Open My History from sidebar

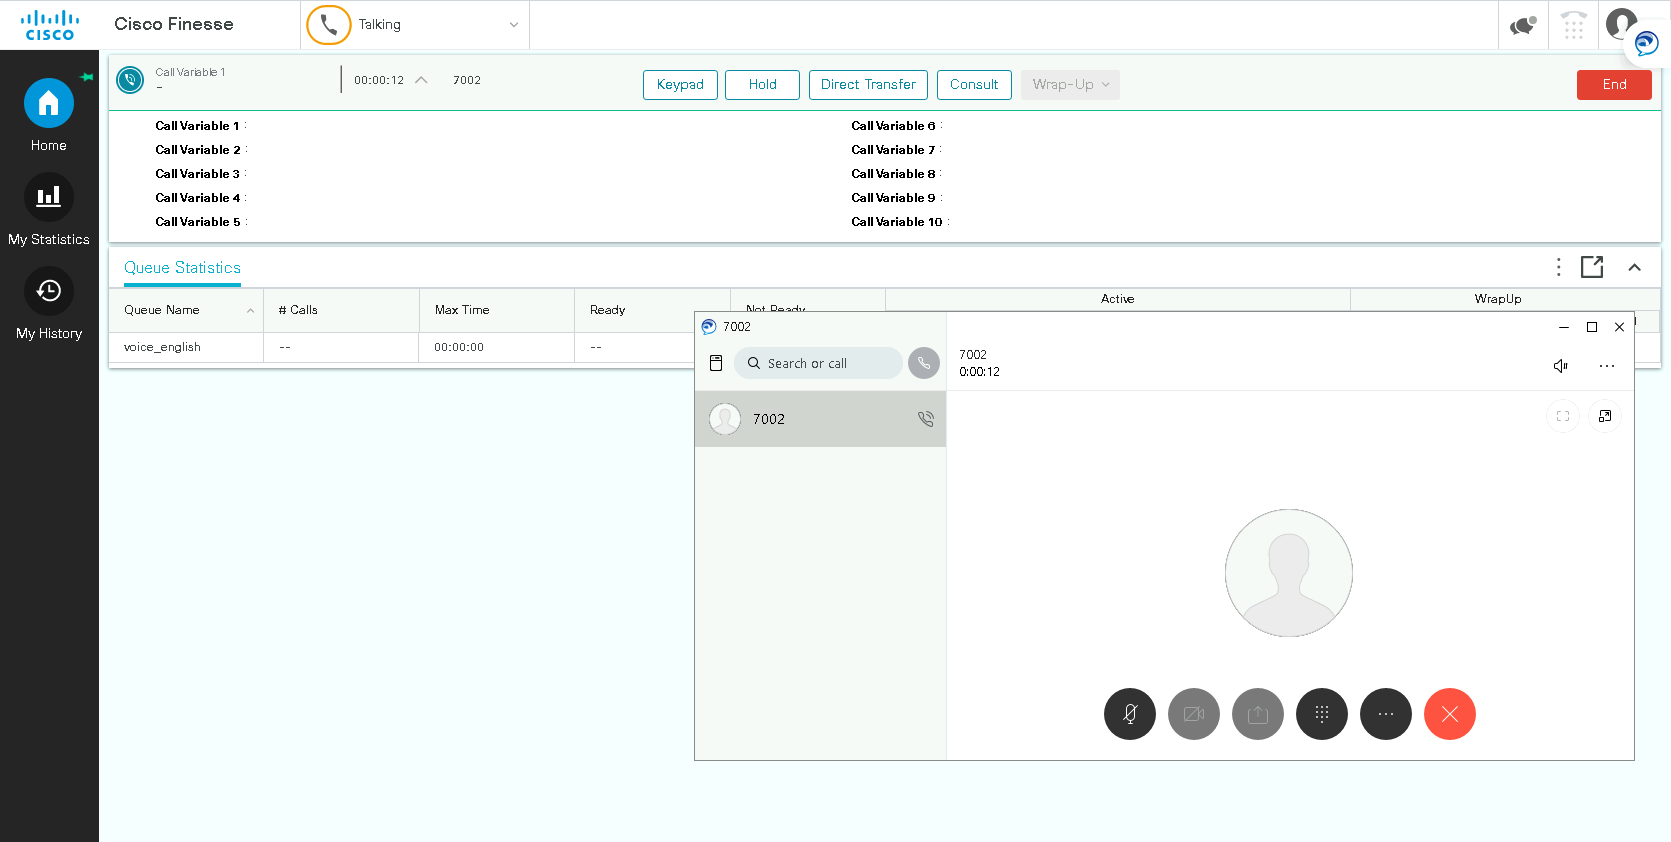[48, 304]
